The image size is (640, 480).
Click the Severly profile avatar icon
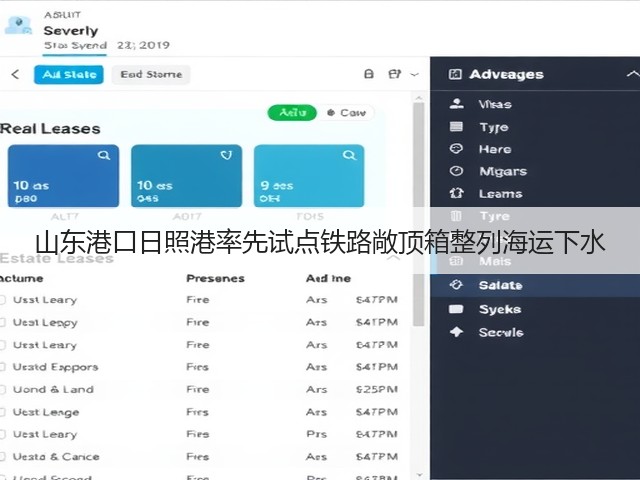(18, 25)
